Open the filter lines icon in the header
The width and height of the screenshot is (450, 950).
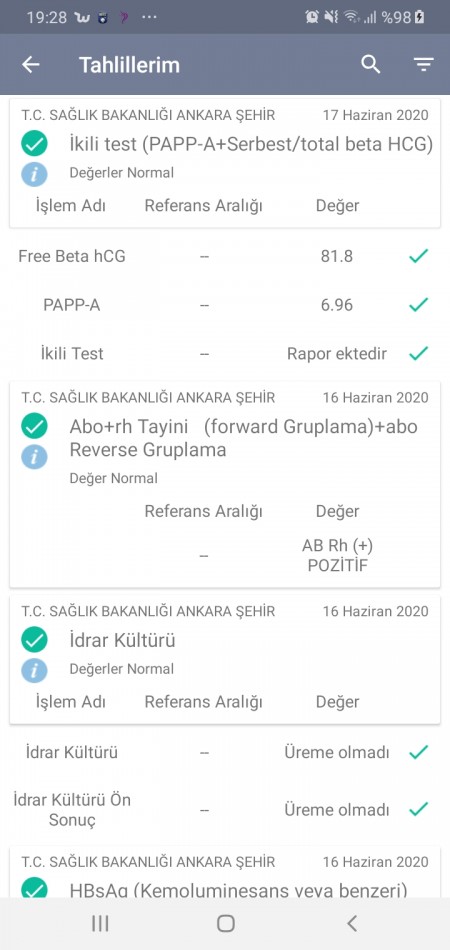tap(424, 65)
